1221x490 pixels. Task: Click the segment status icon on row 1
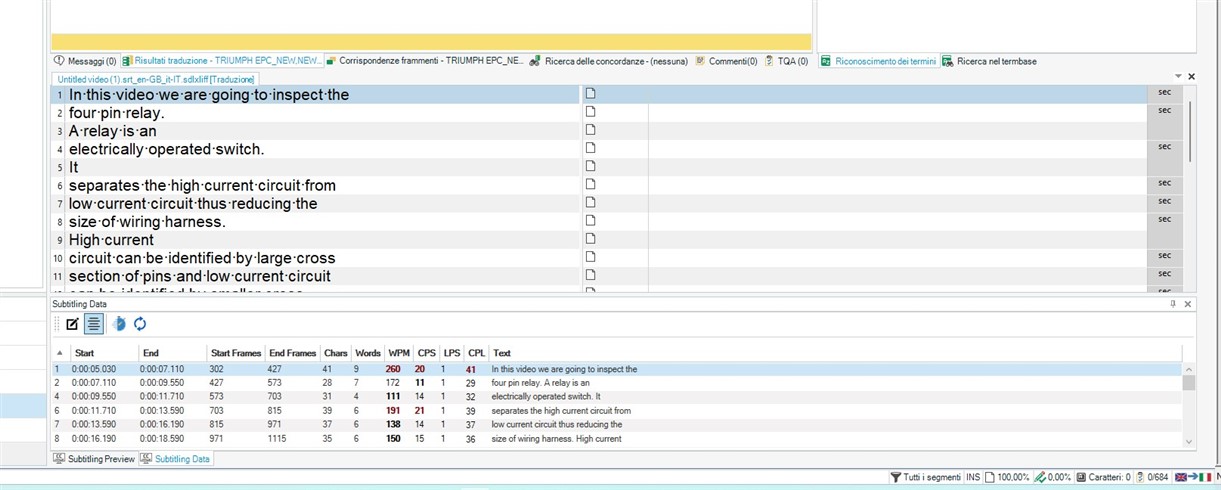[x=590, y=94]
